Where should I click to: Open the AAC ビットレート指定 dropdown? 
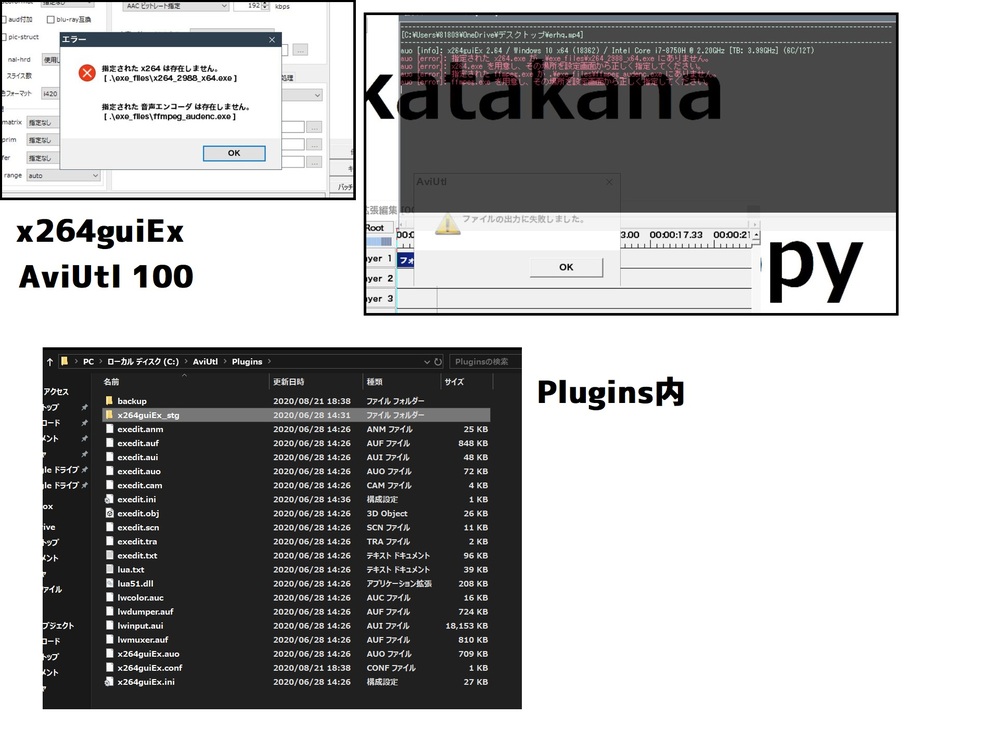(175, 6)
